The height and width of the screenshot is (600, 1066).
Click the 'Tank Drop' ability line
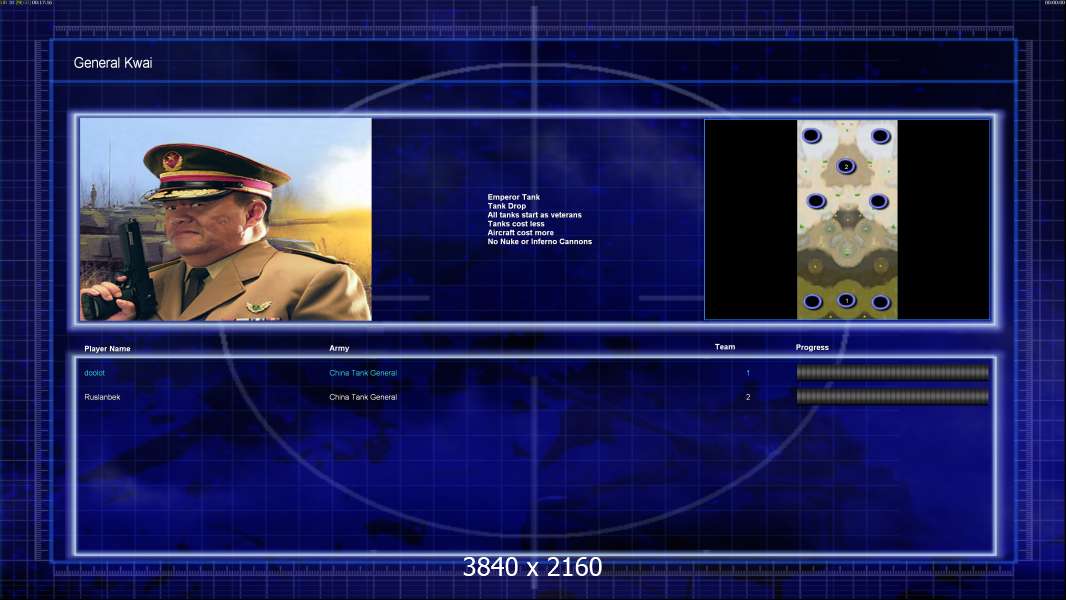point(506,206)
